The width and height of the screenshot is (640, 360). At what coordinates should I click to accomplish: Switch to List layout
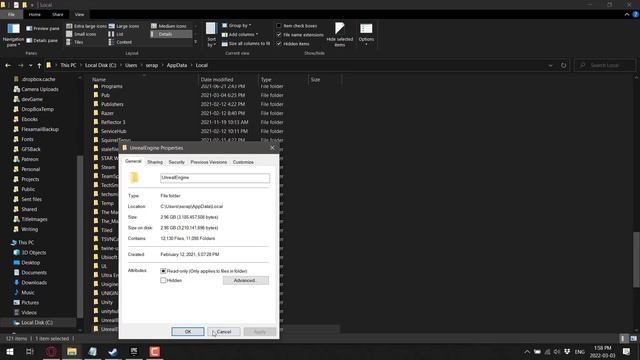116,34
